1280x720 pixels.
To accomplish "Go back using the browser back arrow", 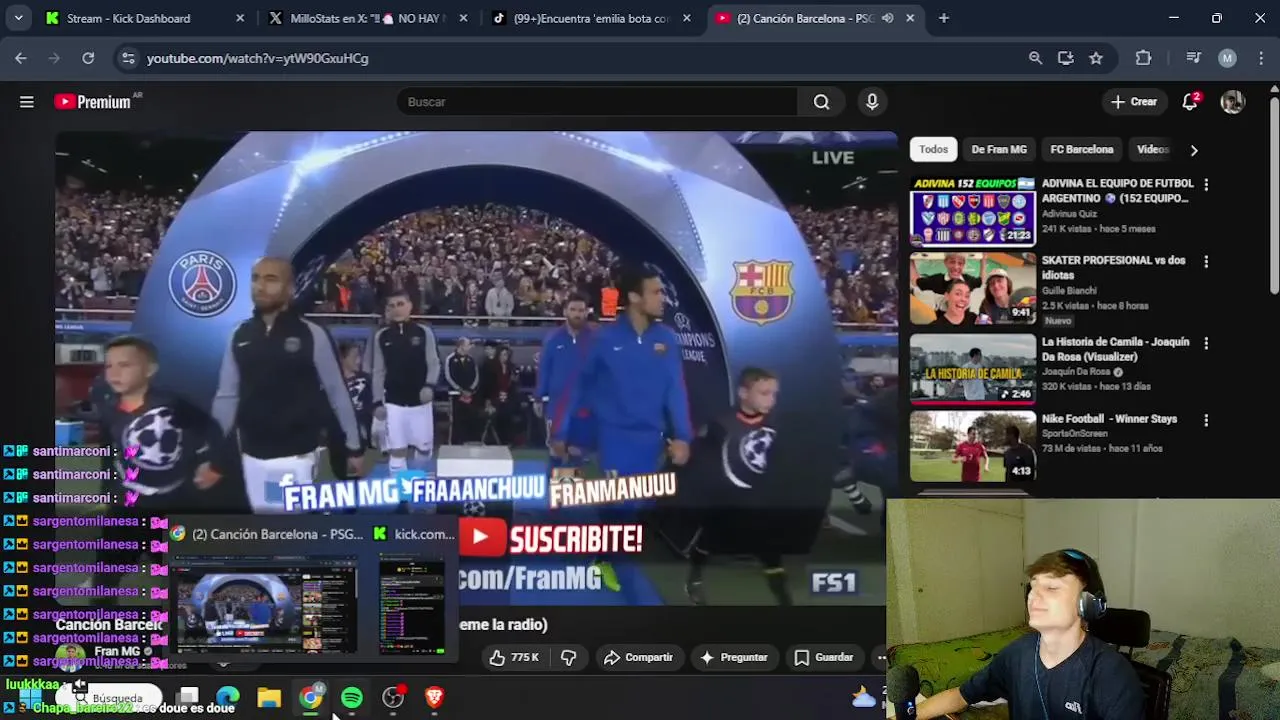I will point(21,58).
